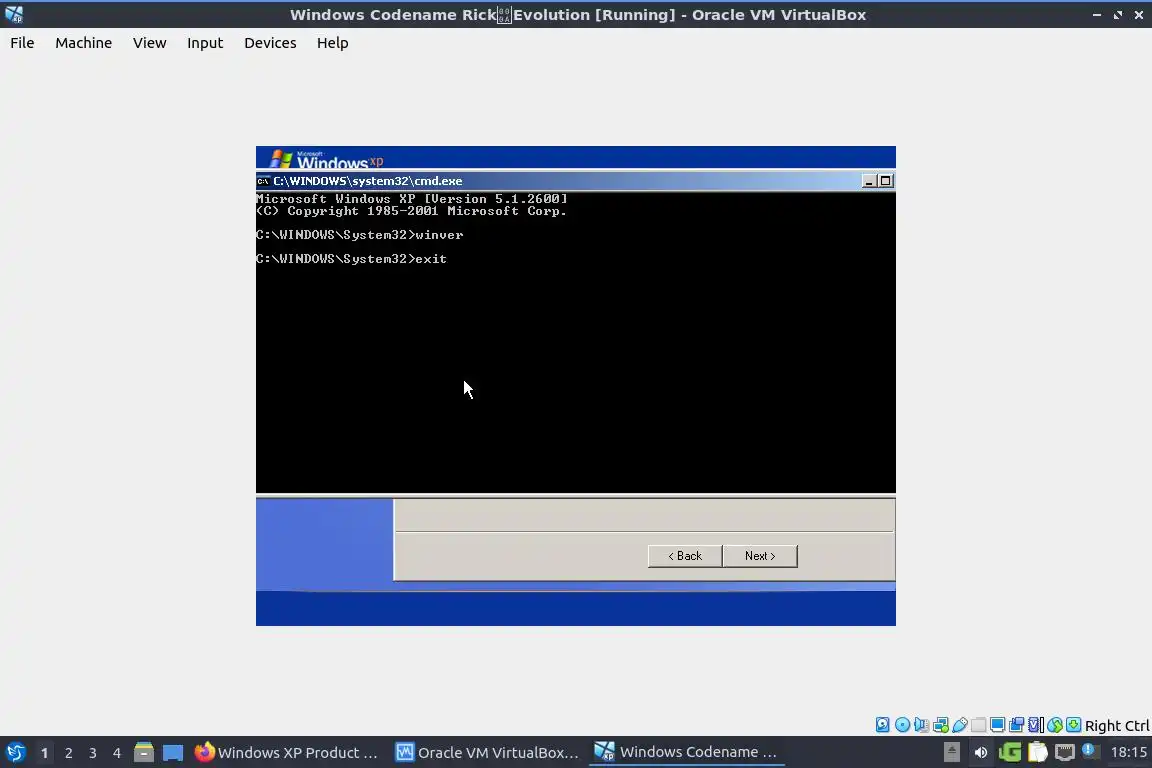Click the 18:15 clock
The image size is (1152, 768).
click(1128, 752)
